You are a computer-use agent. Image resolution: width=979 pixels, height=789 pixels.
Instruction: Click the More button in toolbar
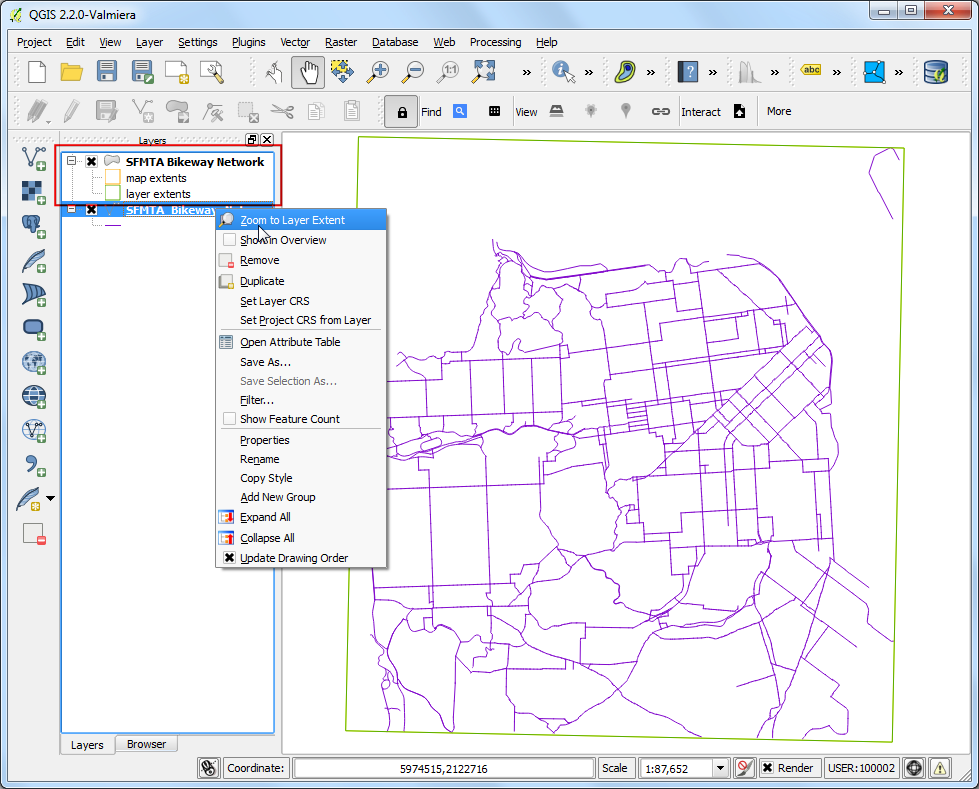pyautogui.click(x=779, y=111)
